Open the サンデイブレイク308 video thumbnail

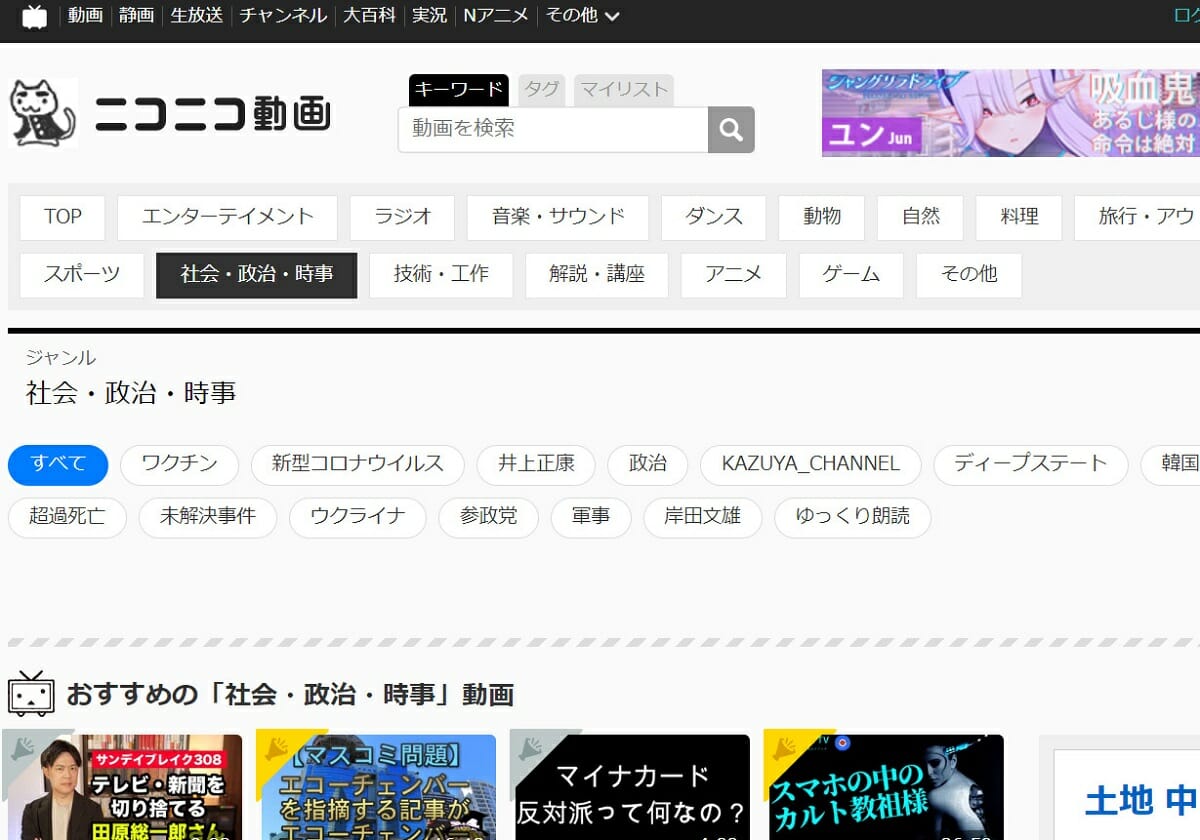[122, 787]
